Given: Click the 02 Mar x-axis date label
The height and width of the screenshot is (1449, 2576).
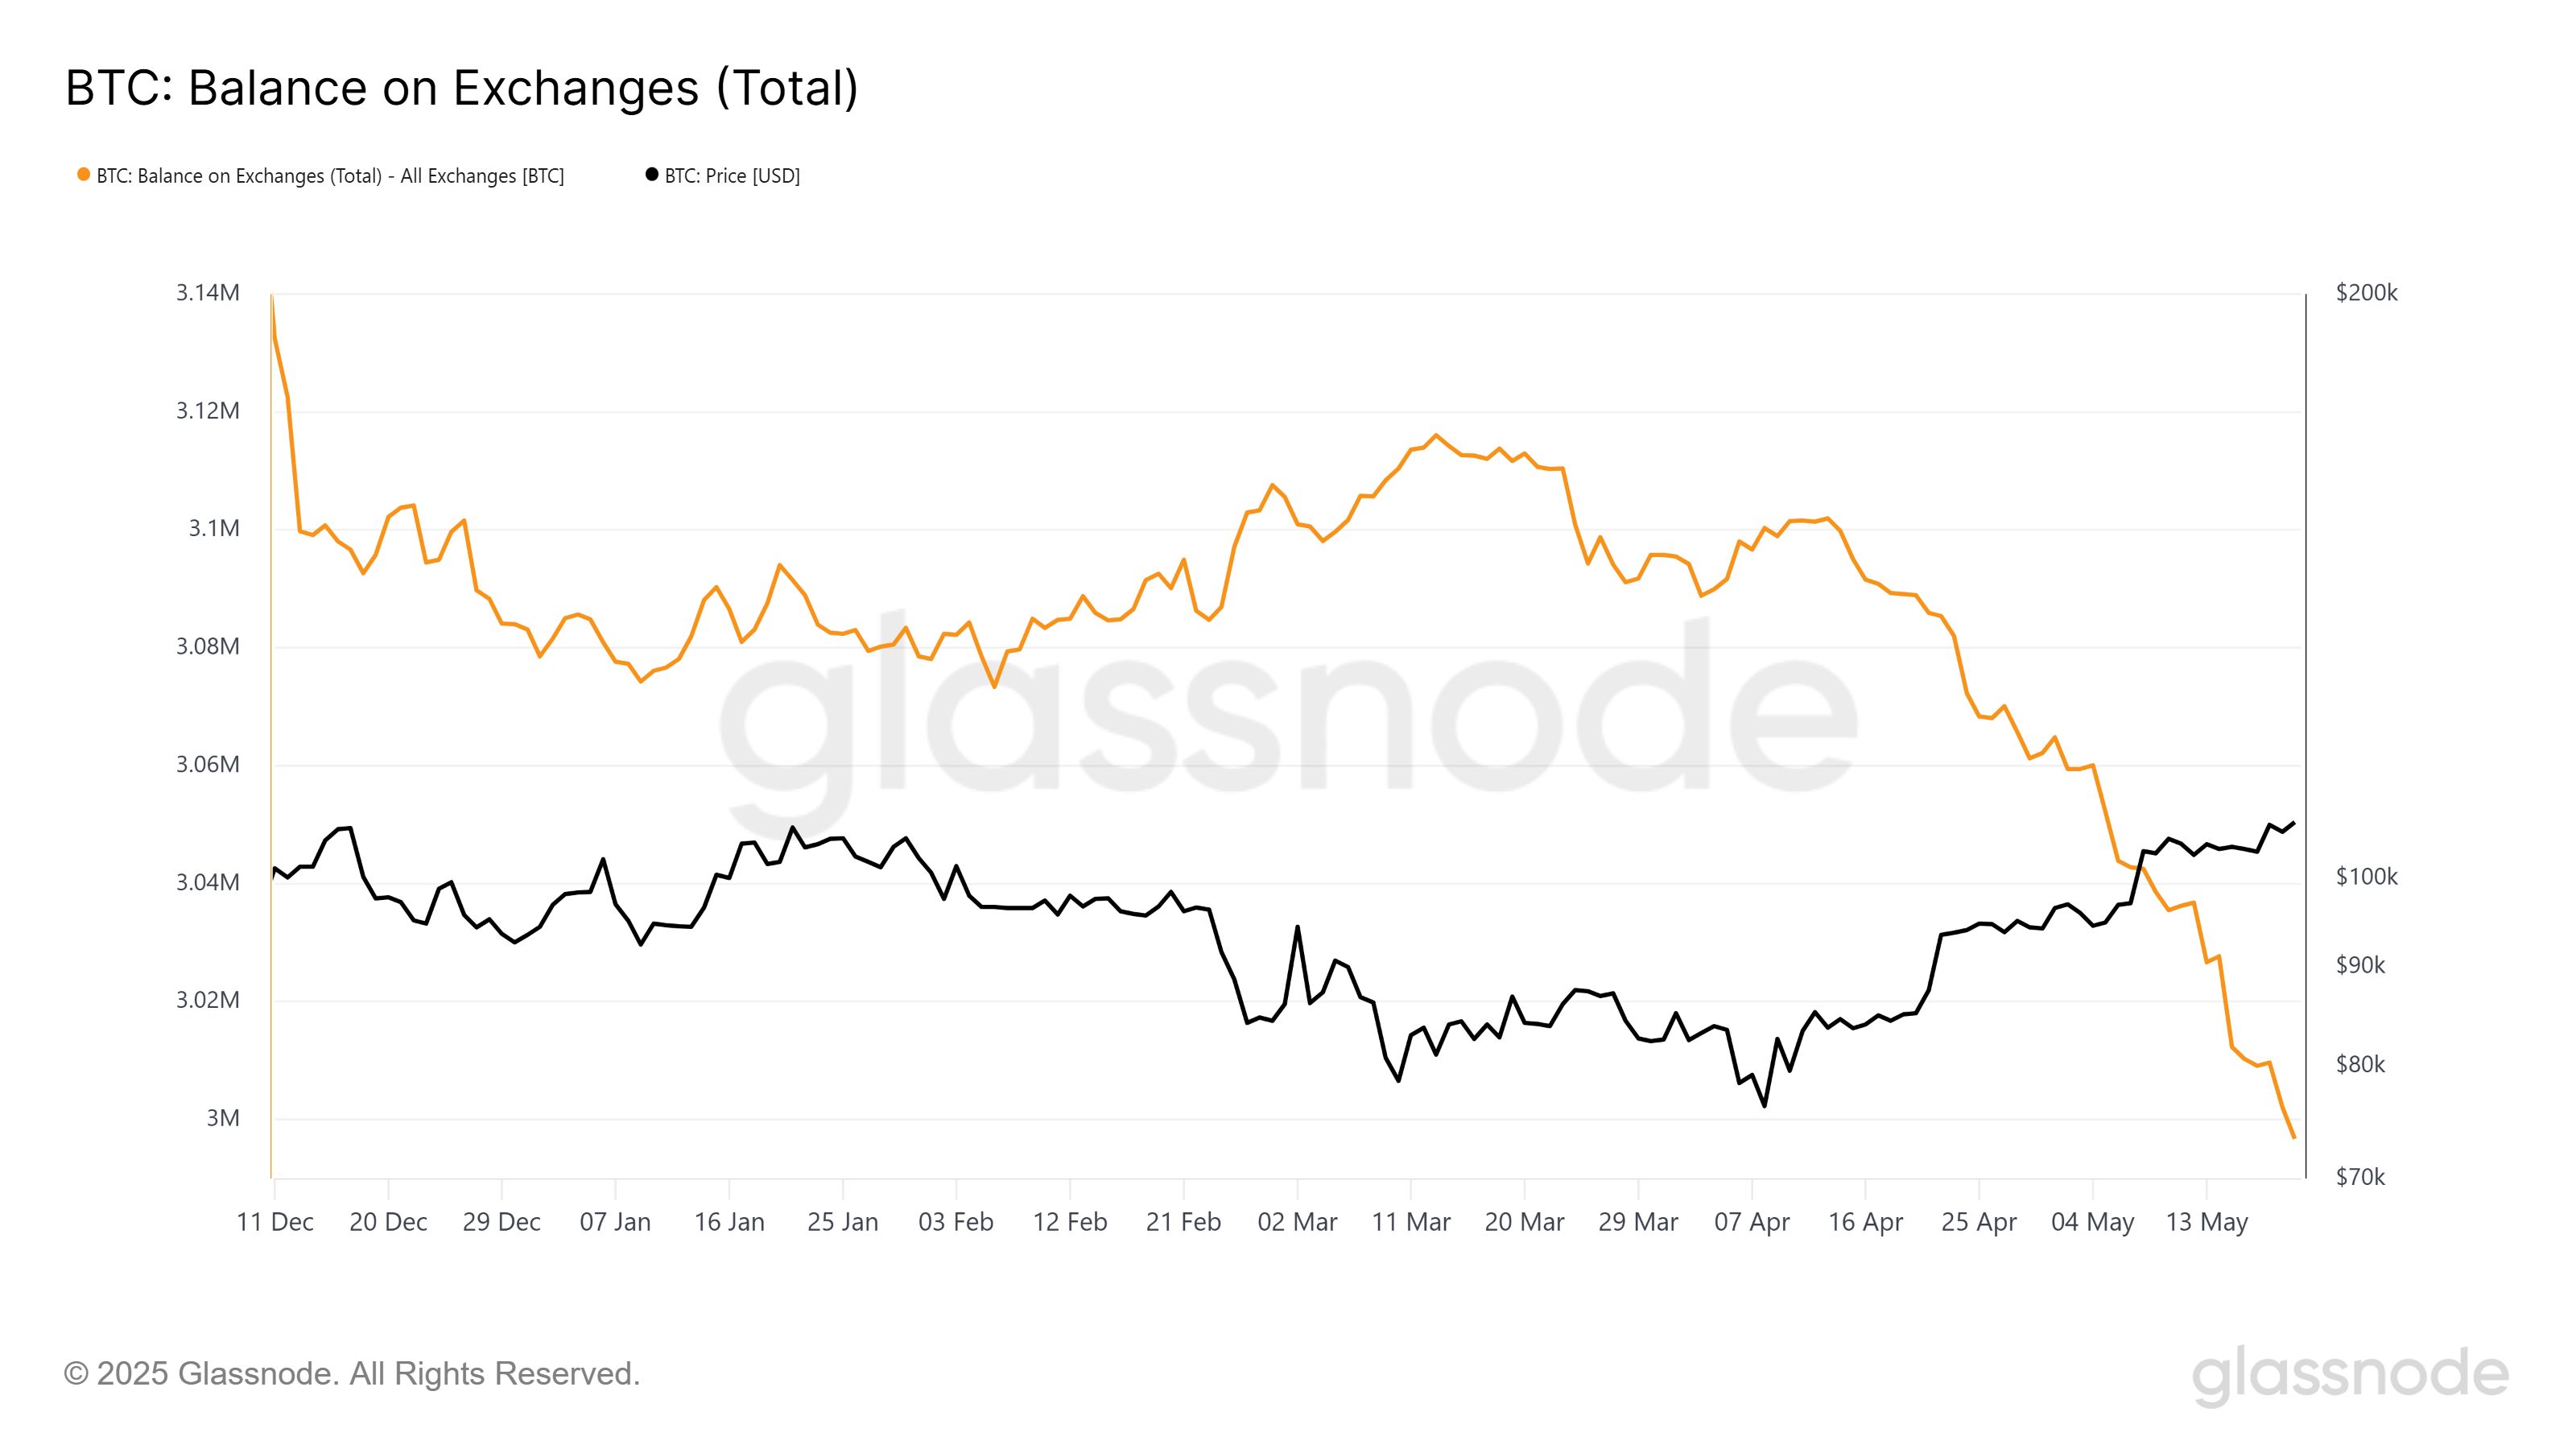Looking at the screenshot, I should [x=1297, y=1222].
